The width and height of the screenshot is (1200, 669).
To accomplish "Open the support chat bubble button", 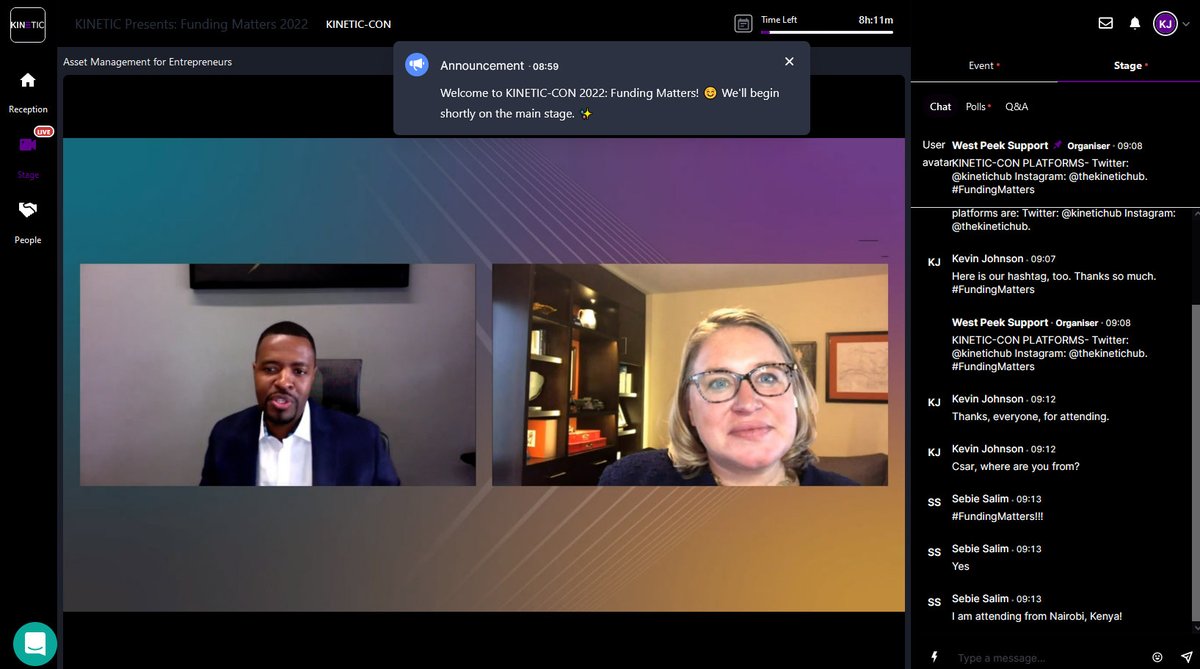I will click(x=35, y=644).
